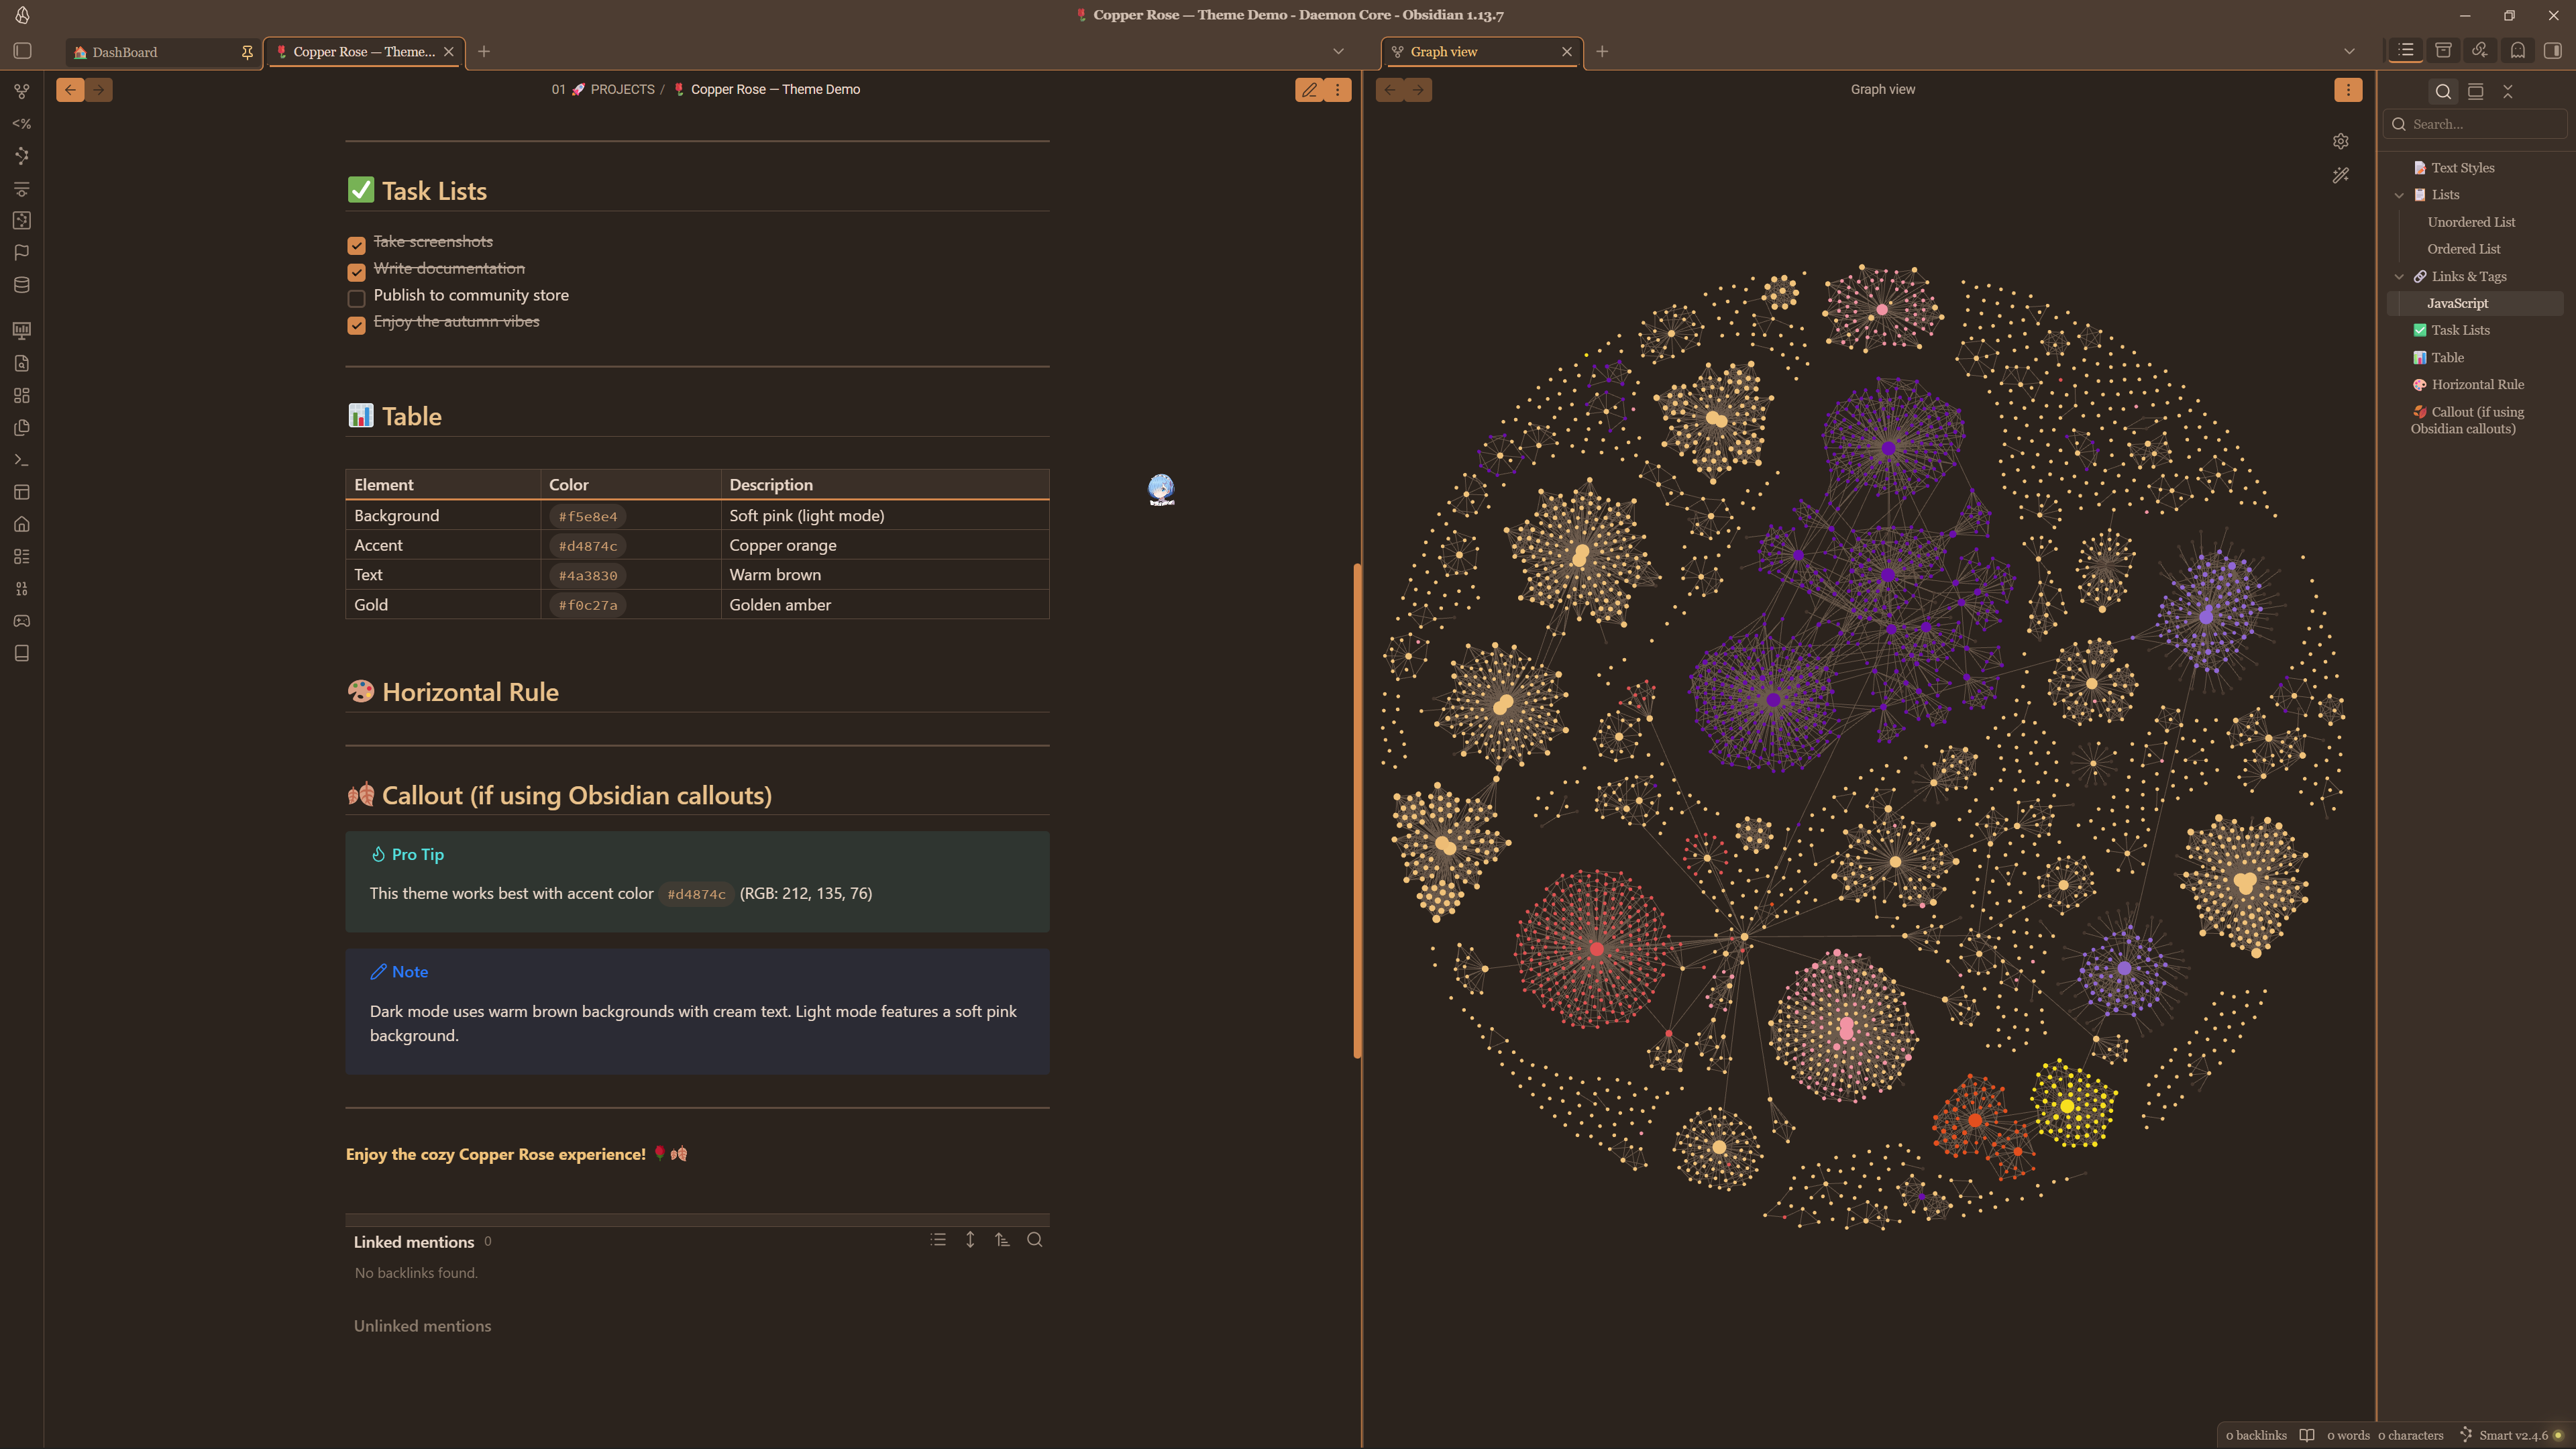Jump to Unordered List in outline
The image size is (2576, 1449).
coord(2471,222)
